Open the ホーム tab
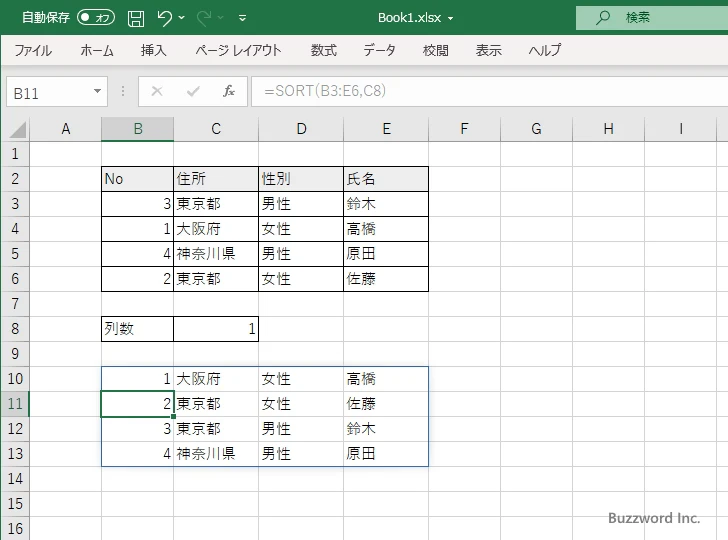This screenshot has width=728, height=540. pos(97,50)
